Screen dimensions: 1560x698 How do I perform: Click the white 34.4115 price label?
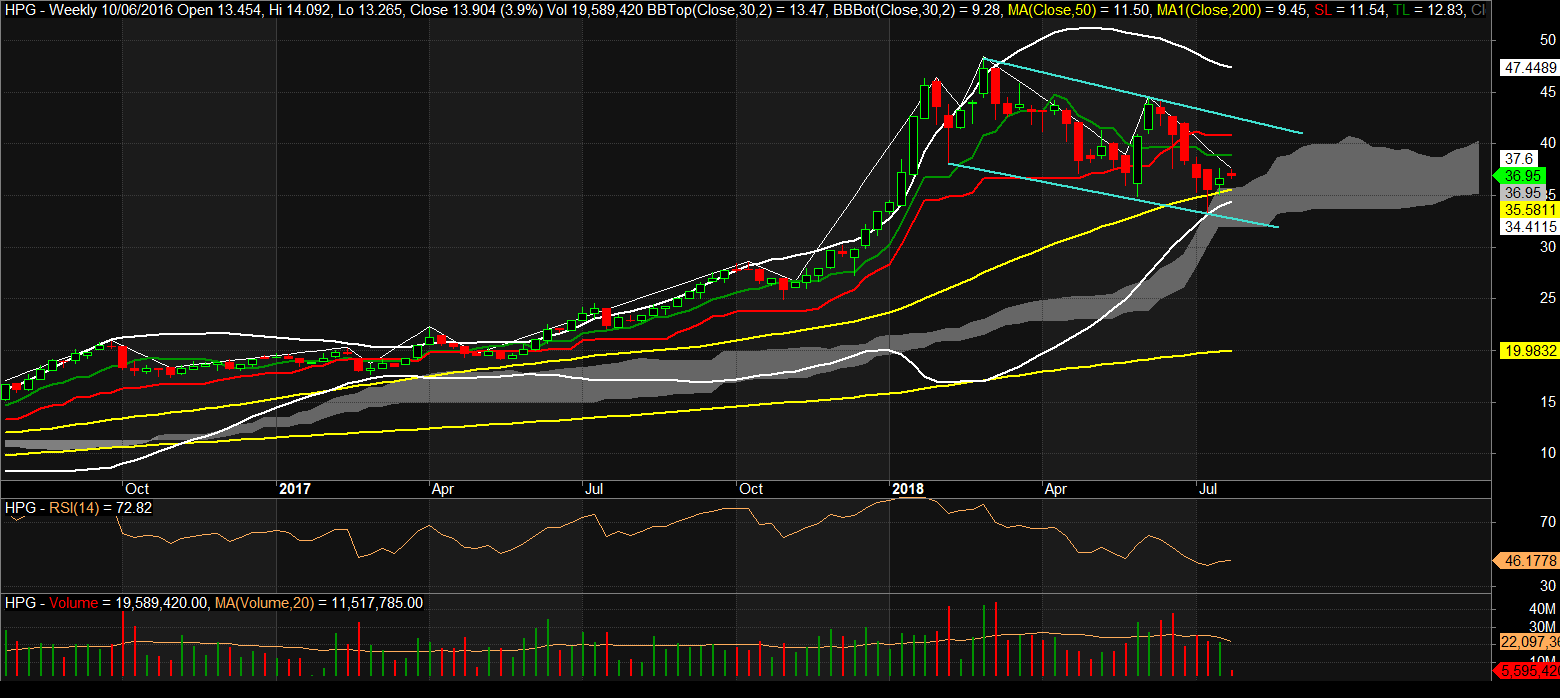pyautogui.click(x=1529, y=227)
